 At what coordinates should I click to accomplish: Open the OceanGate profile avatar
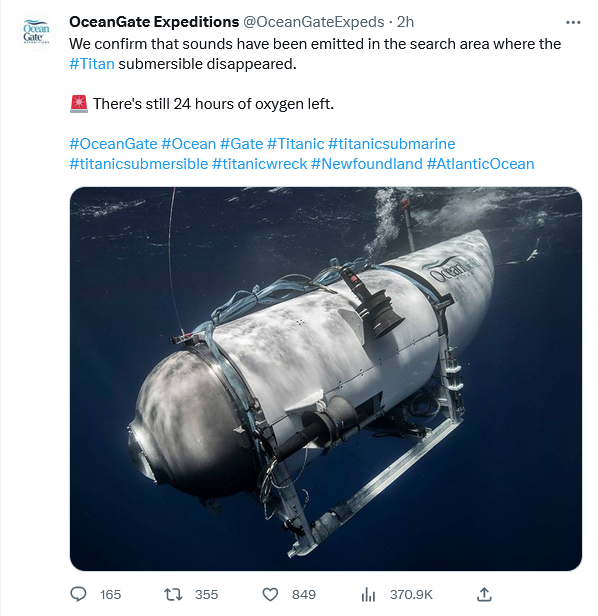tap(37, 32)
